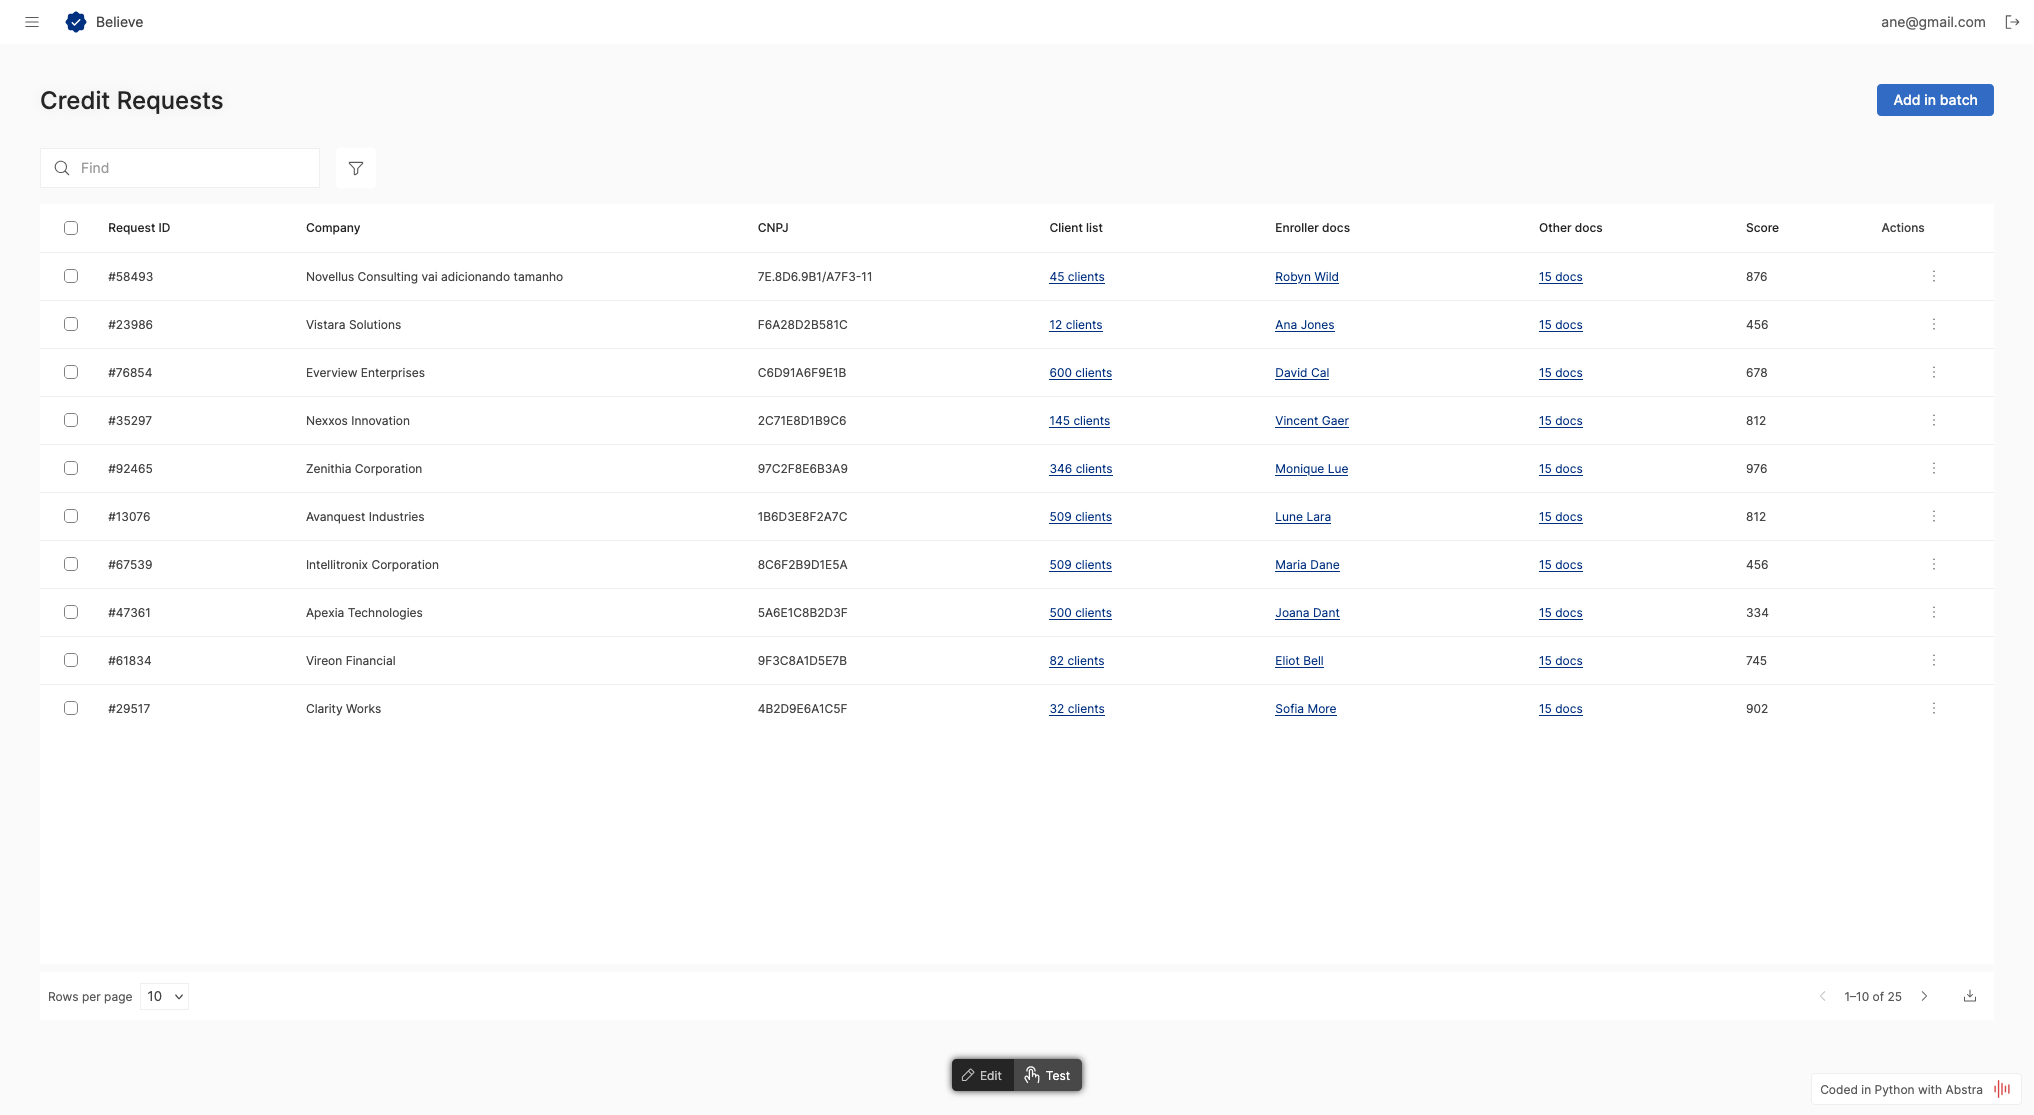This screenshot has width=2034, height=1115.
Task: Open the 346 clients link
Action: [1080, 469]
